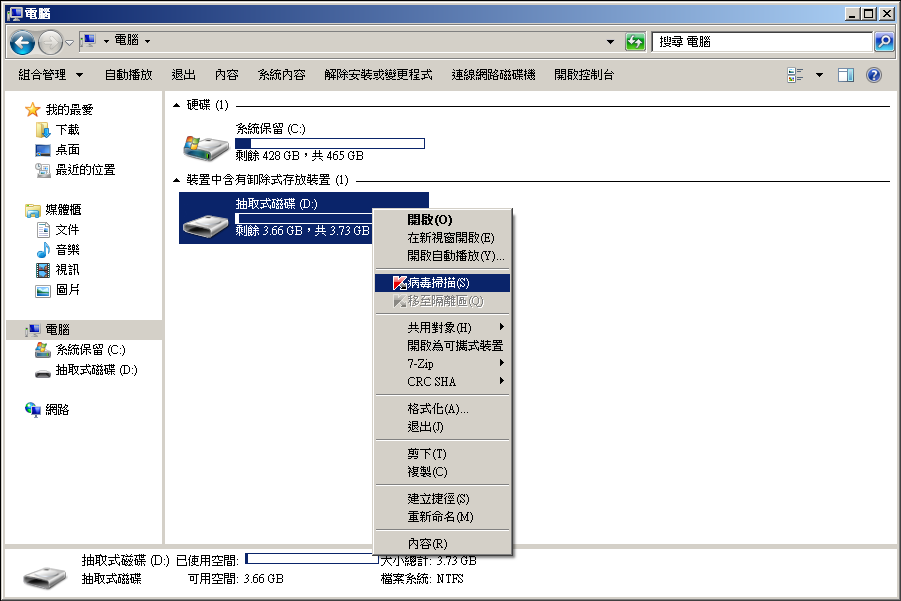Click the help question mark icon
This screenshot has width=901, height=601.
873,75
